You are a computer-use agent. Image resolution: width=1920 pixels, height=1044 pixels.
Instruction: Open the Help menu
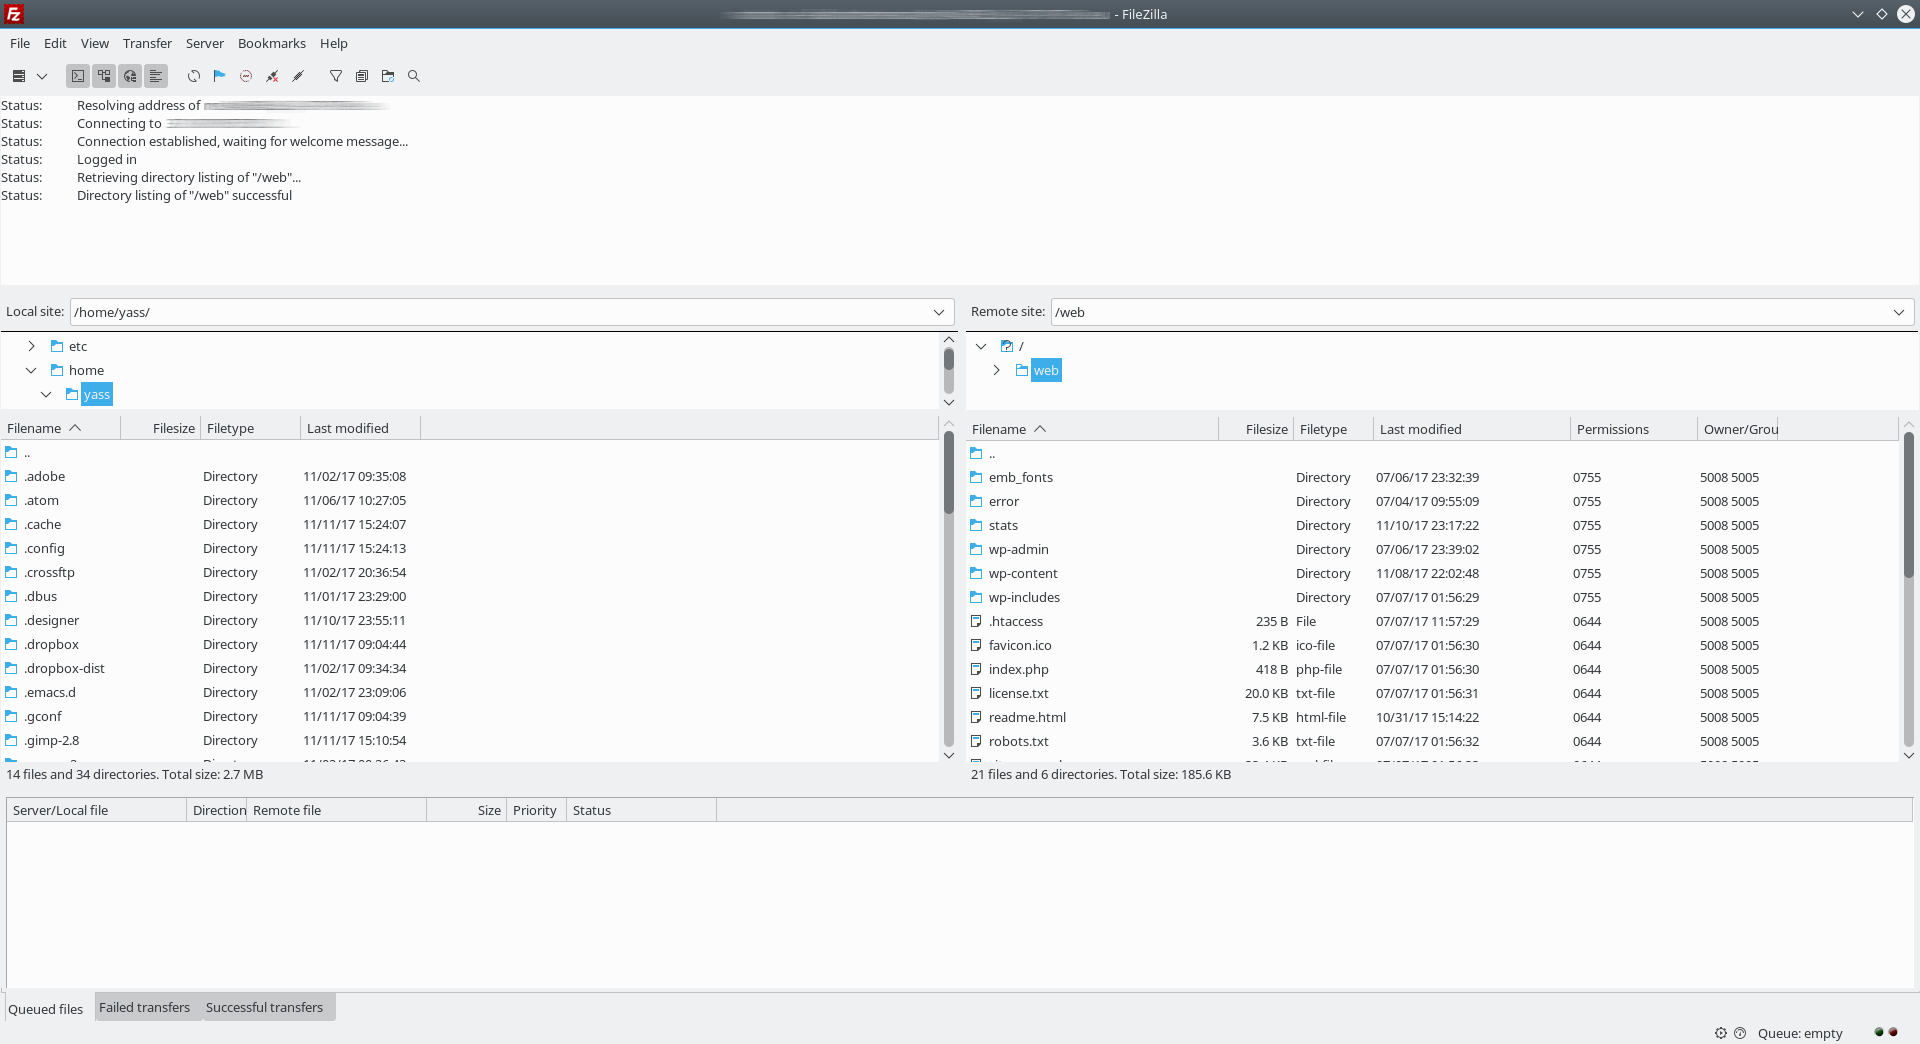click(x=334, y=43)
